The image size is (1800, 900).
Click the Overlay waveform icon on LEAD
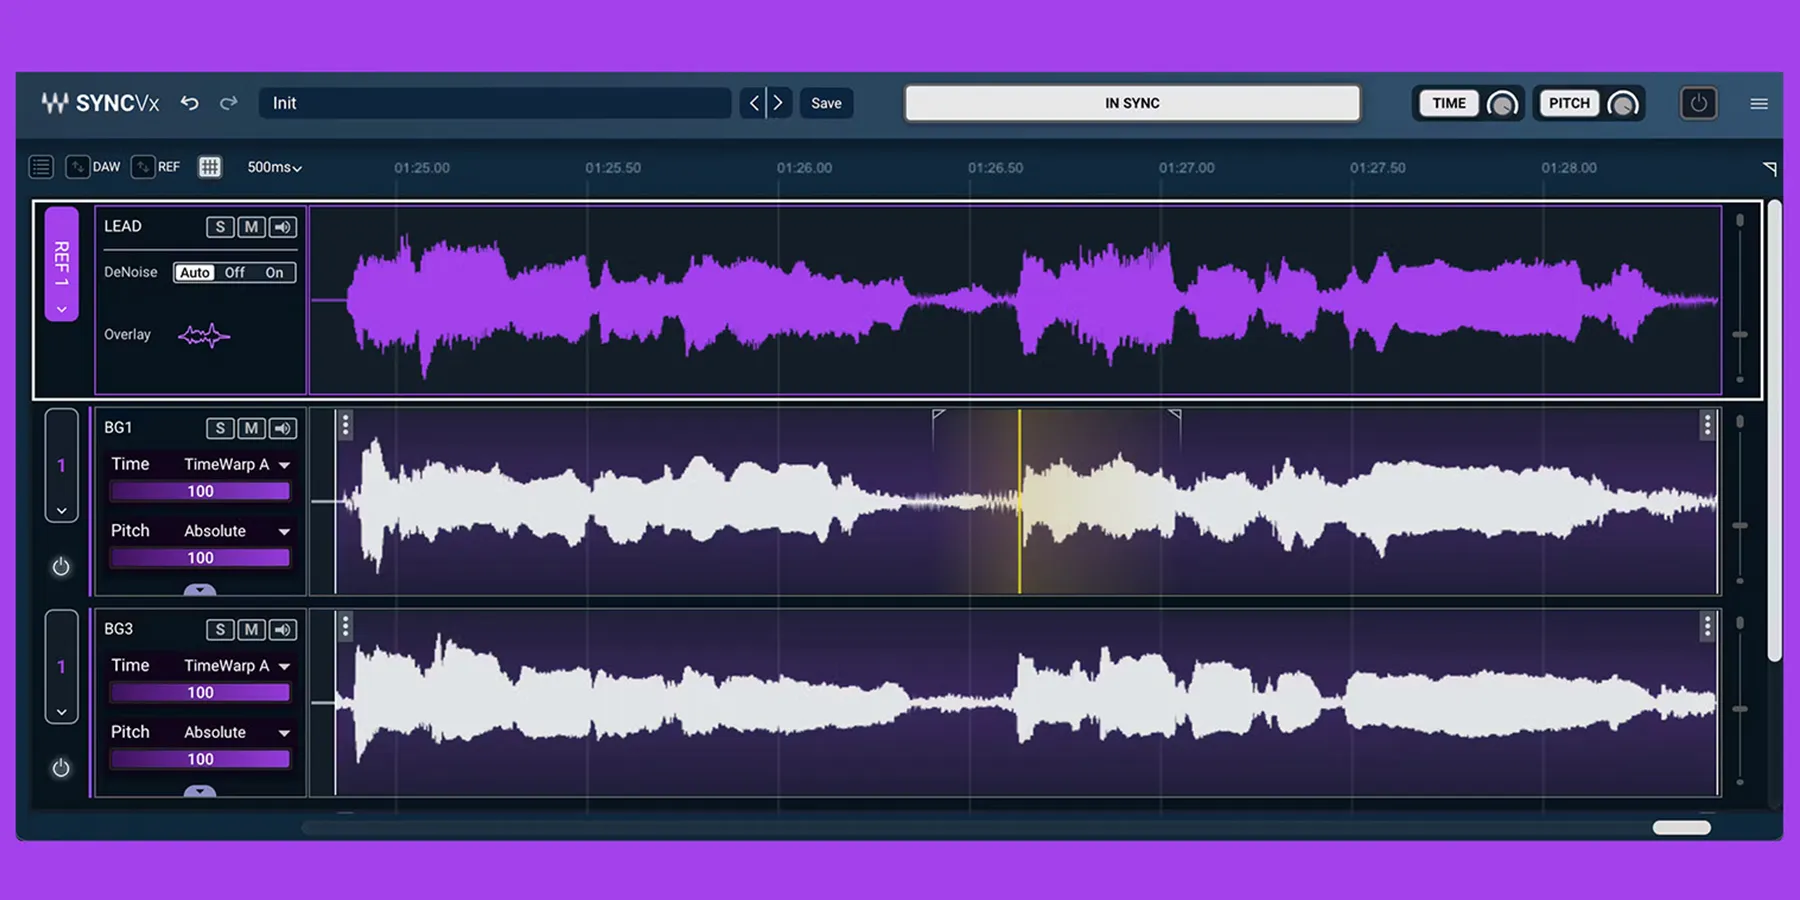click(x=204, y=335)
